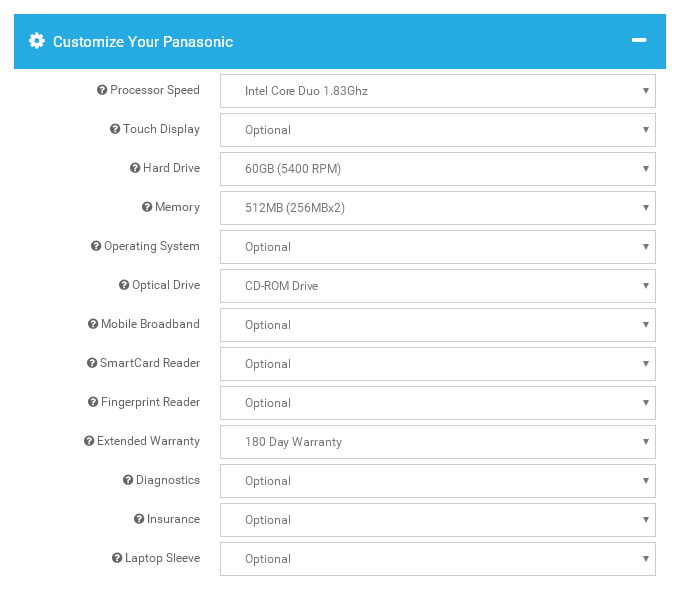Click the Fingerprint Reader help icon
Viewport: 677px width, 594px height.
click(93, 402)
